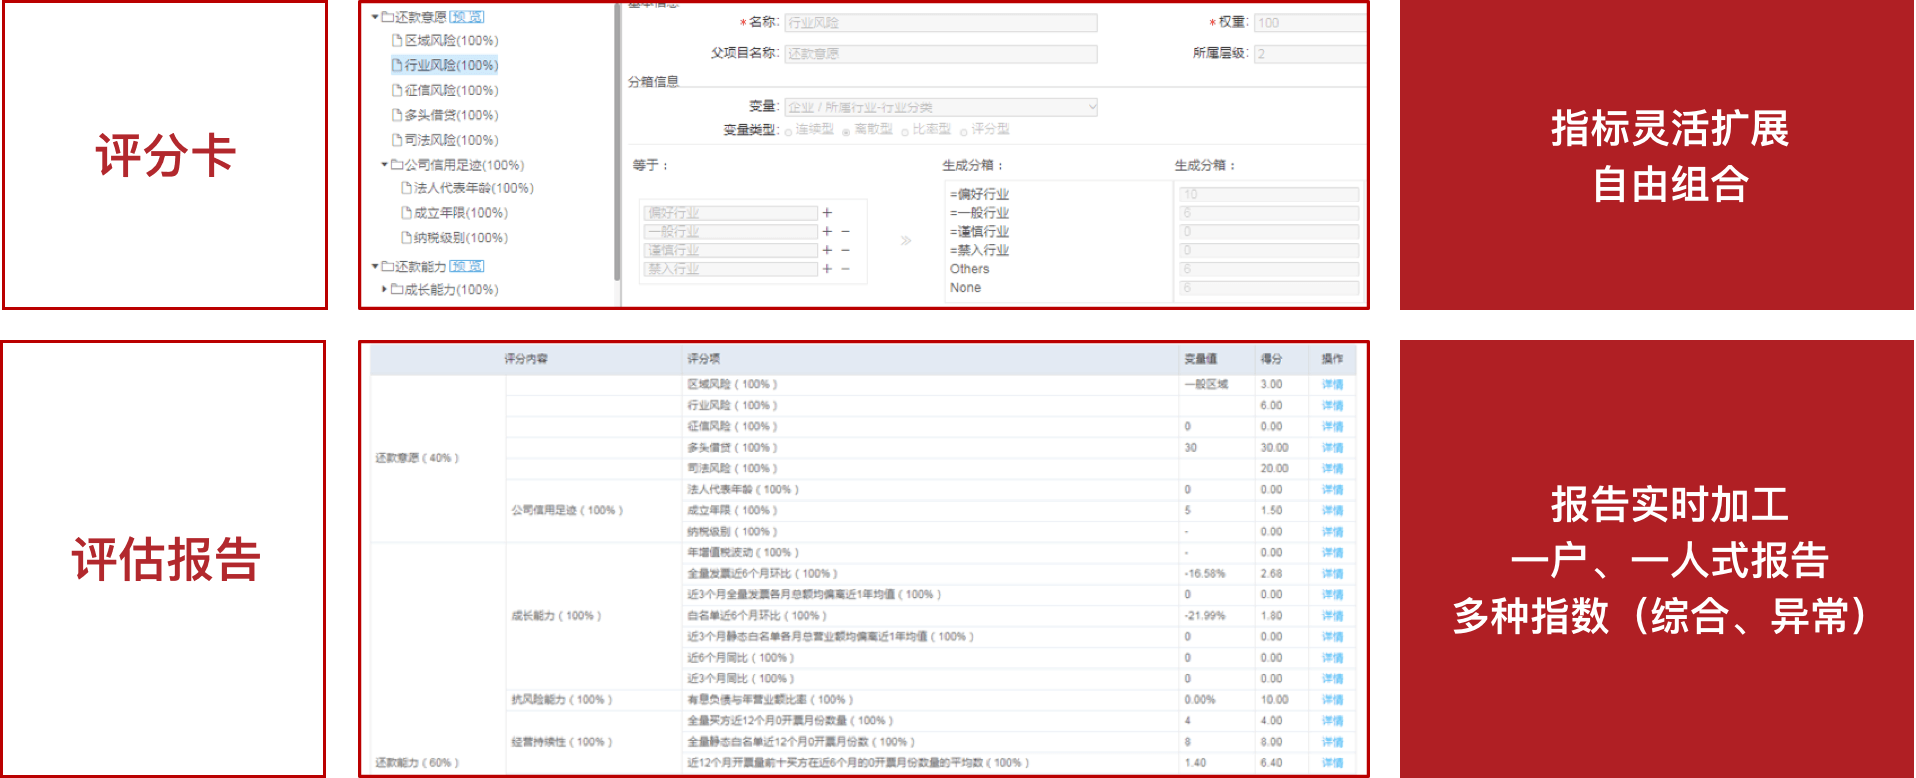
Task: Click the file icon next to 区域风险(100%)
Action: (x=397, y=41)
